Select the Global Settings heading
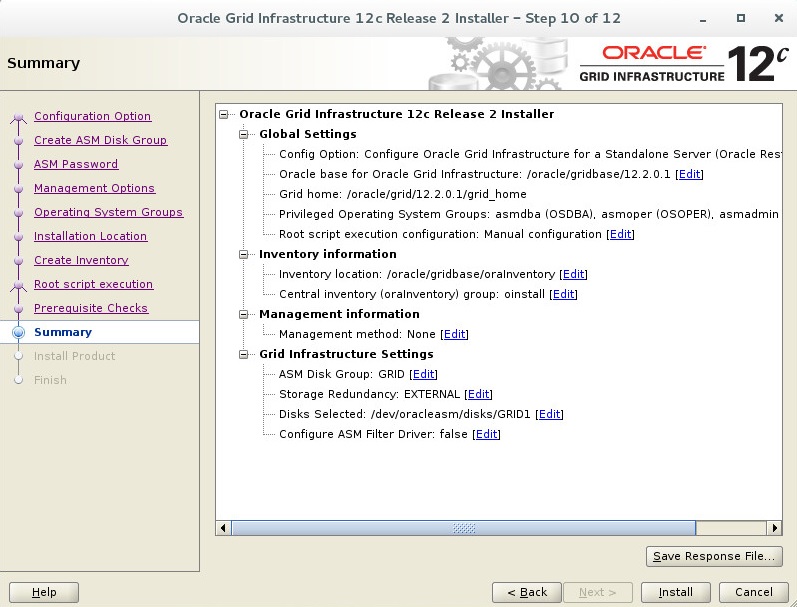The height and width of the screenshot is (607, 797). coord(308,134)
